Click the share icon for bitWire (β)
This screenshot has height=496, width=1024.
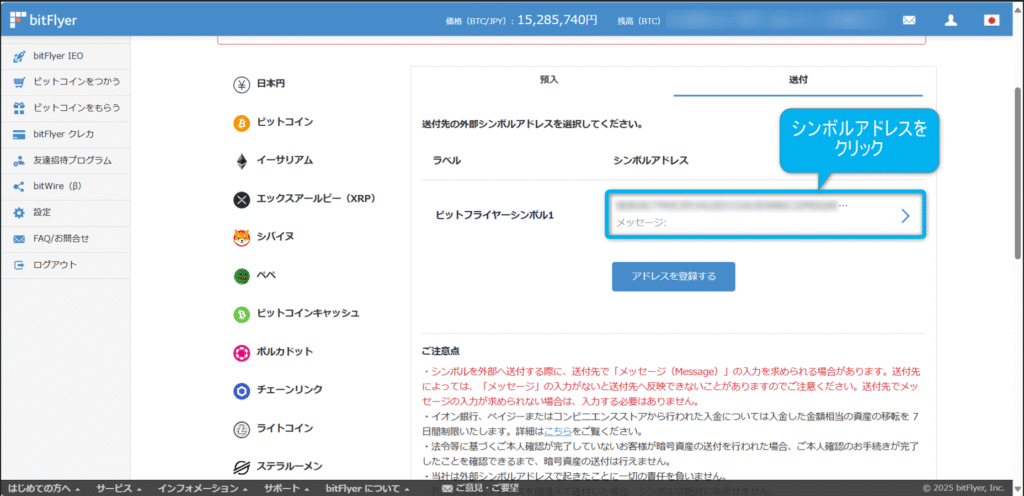(x=19, y=187)
